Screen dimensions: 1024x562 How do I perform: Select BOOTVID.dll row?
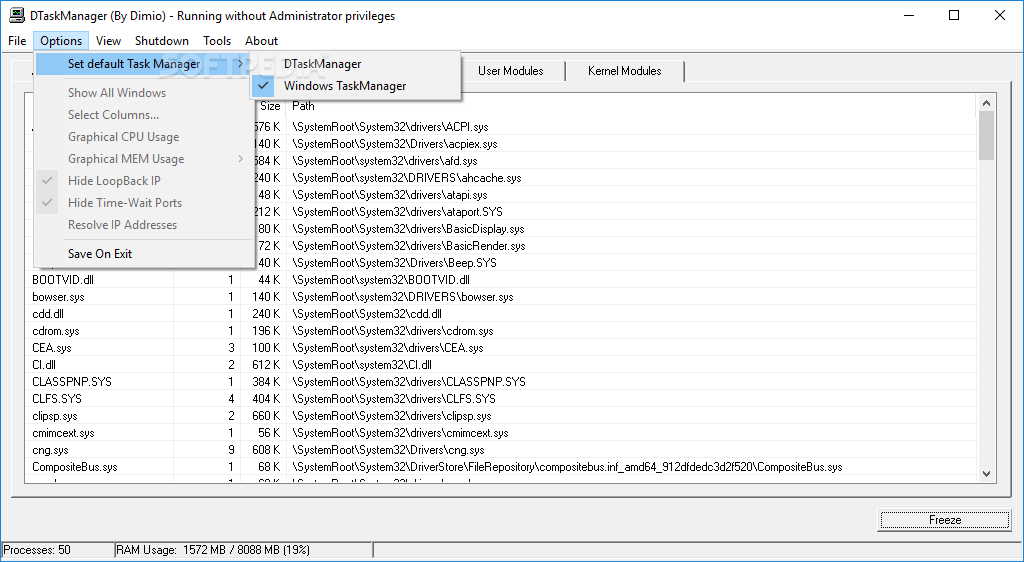pyautogui.click(x=502, y=280)
